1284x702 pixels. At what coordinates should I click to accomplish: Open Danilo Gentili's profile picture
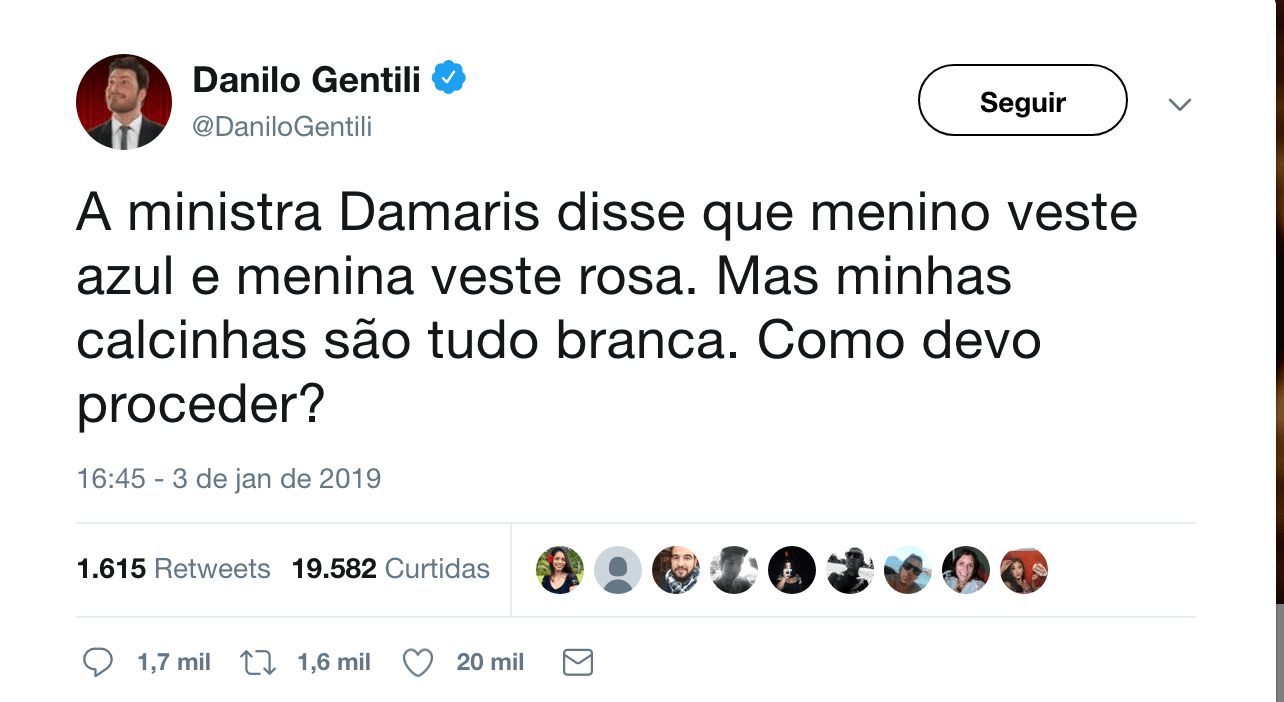(124, 102)
